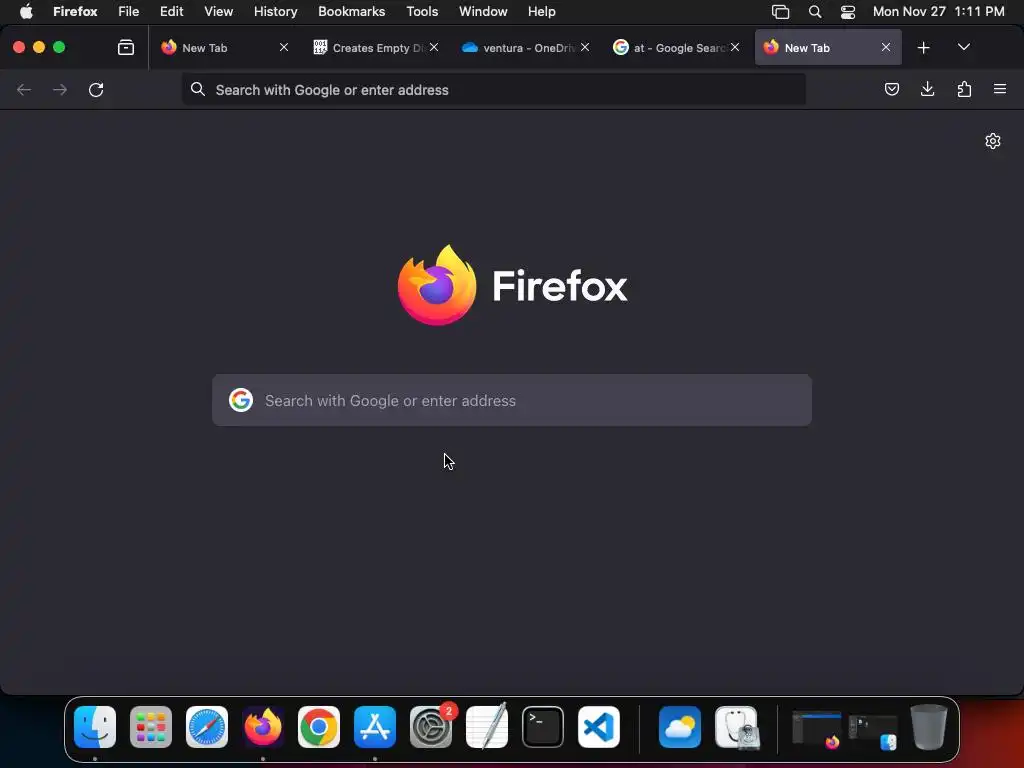Open Control Center in menu bar
The width and height of the screenshot is (1024, 768).
tap(848, 11)
